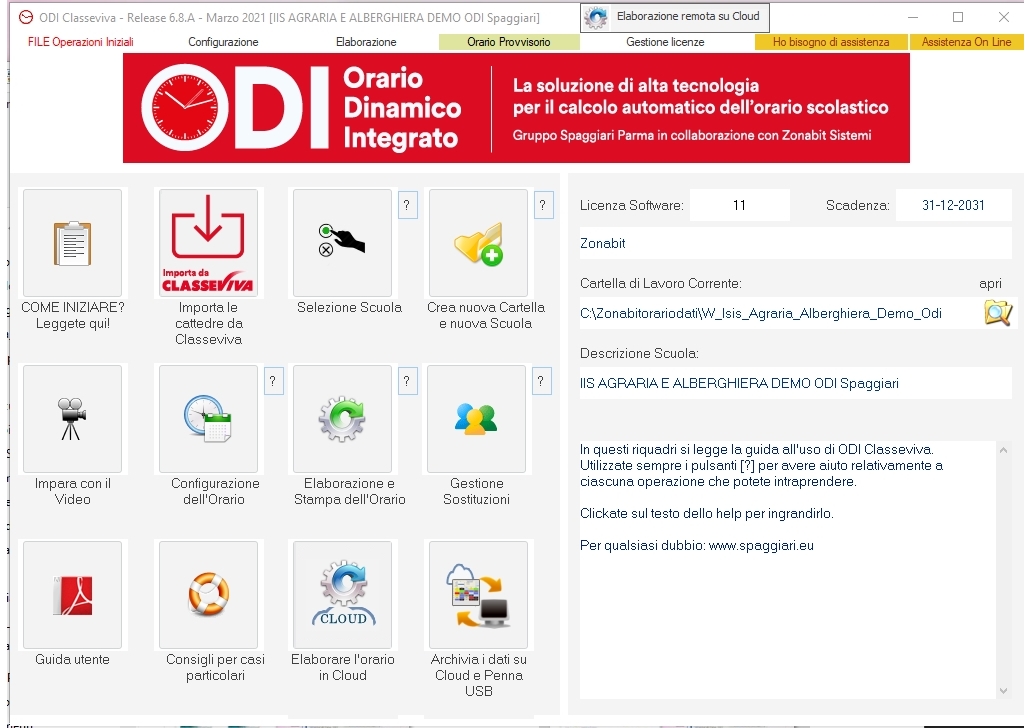Show help for Crea nuova Cartella [?]

[543, 206]
